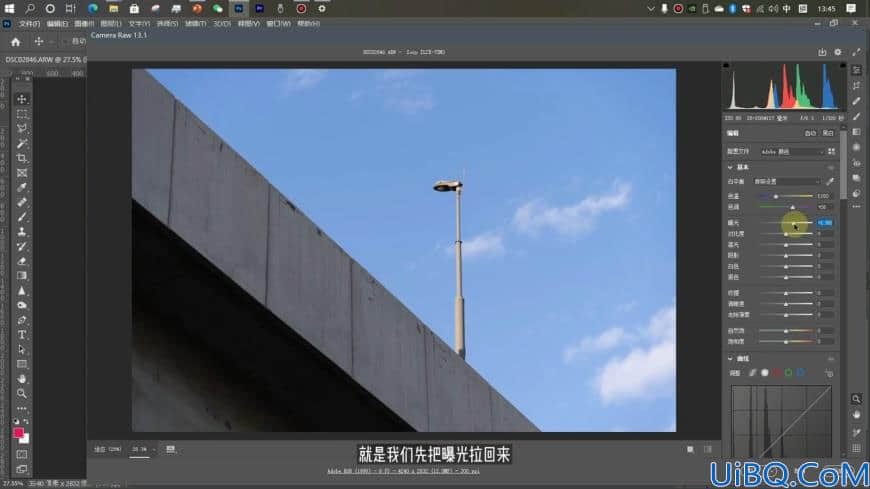Screen dimensions: 870x489
Task: Select the Rectangular Marquee tool
Action: coord(22,114)
